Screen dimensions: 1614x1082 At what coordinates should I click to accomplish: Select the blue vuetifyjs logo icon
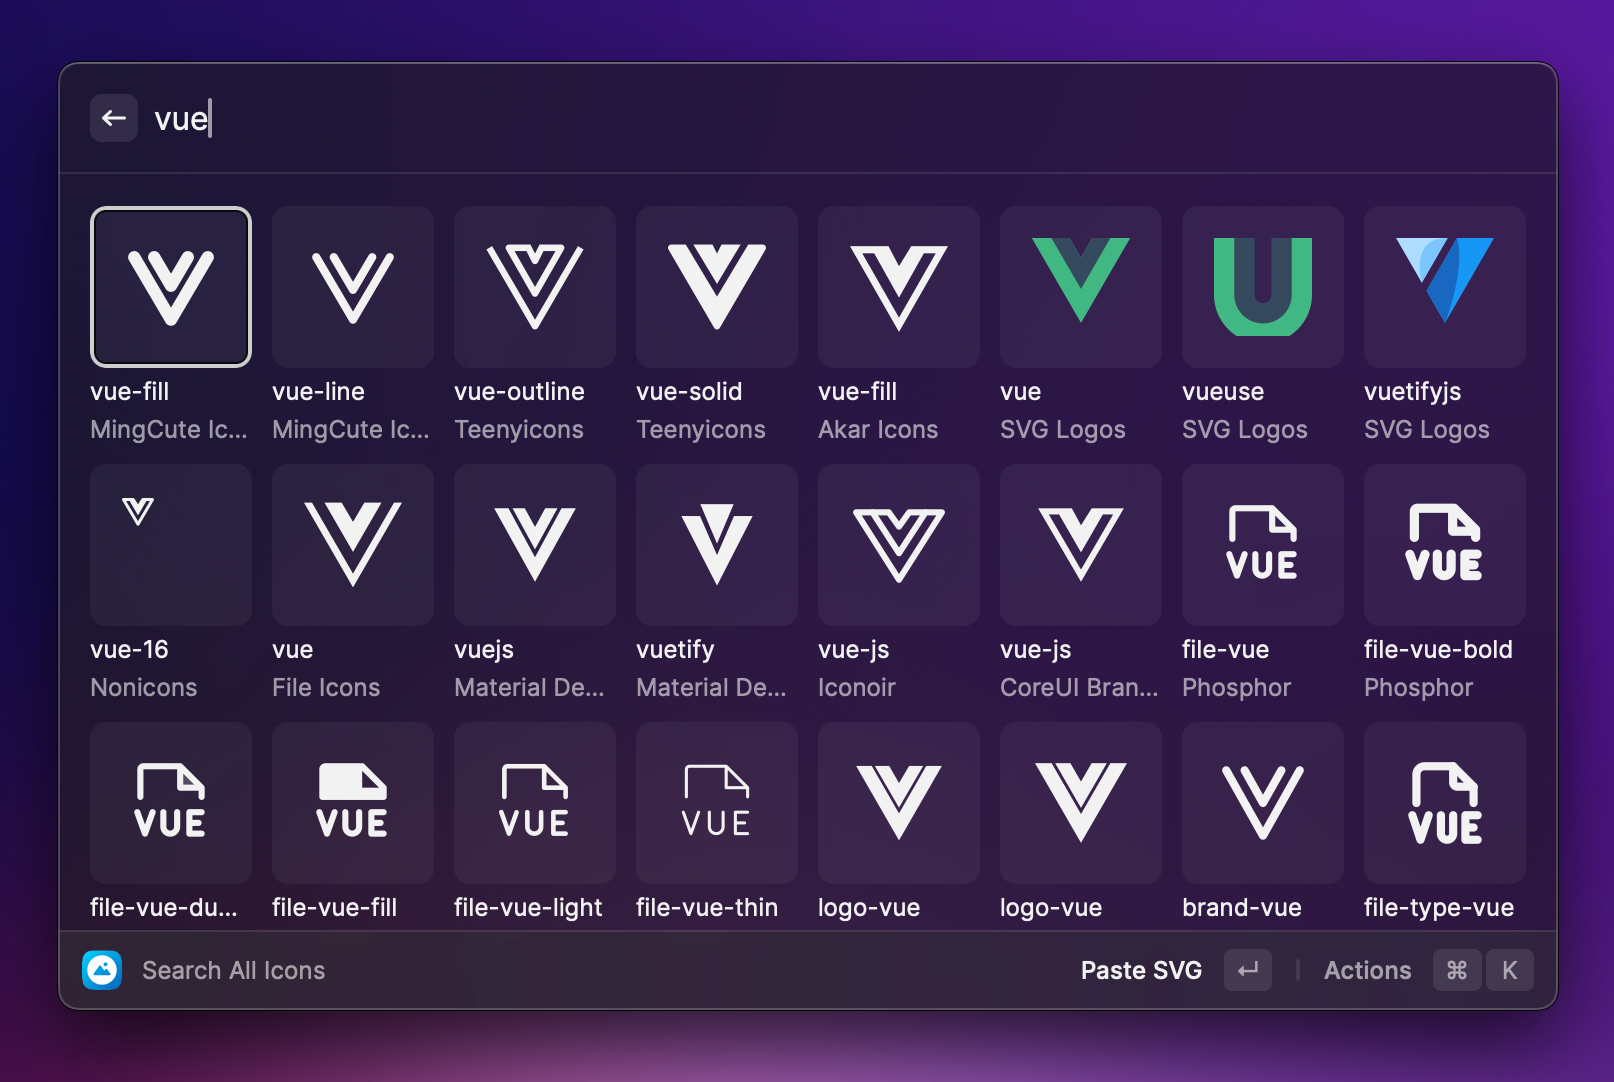[x=1444, y=287]
